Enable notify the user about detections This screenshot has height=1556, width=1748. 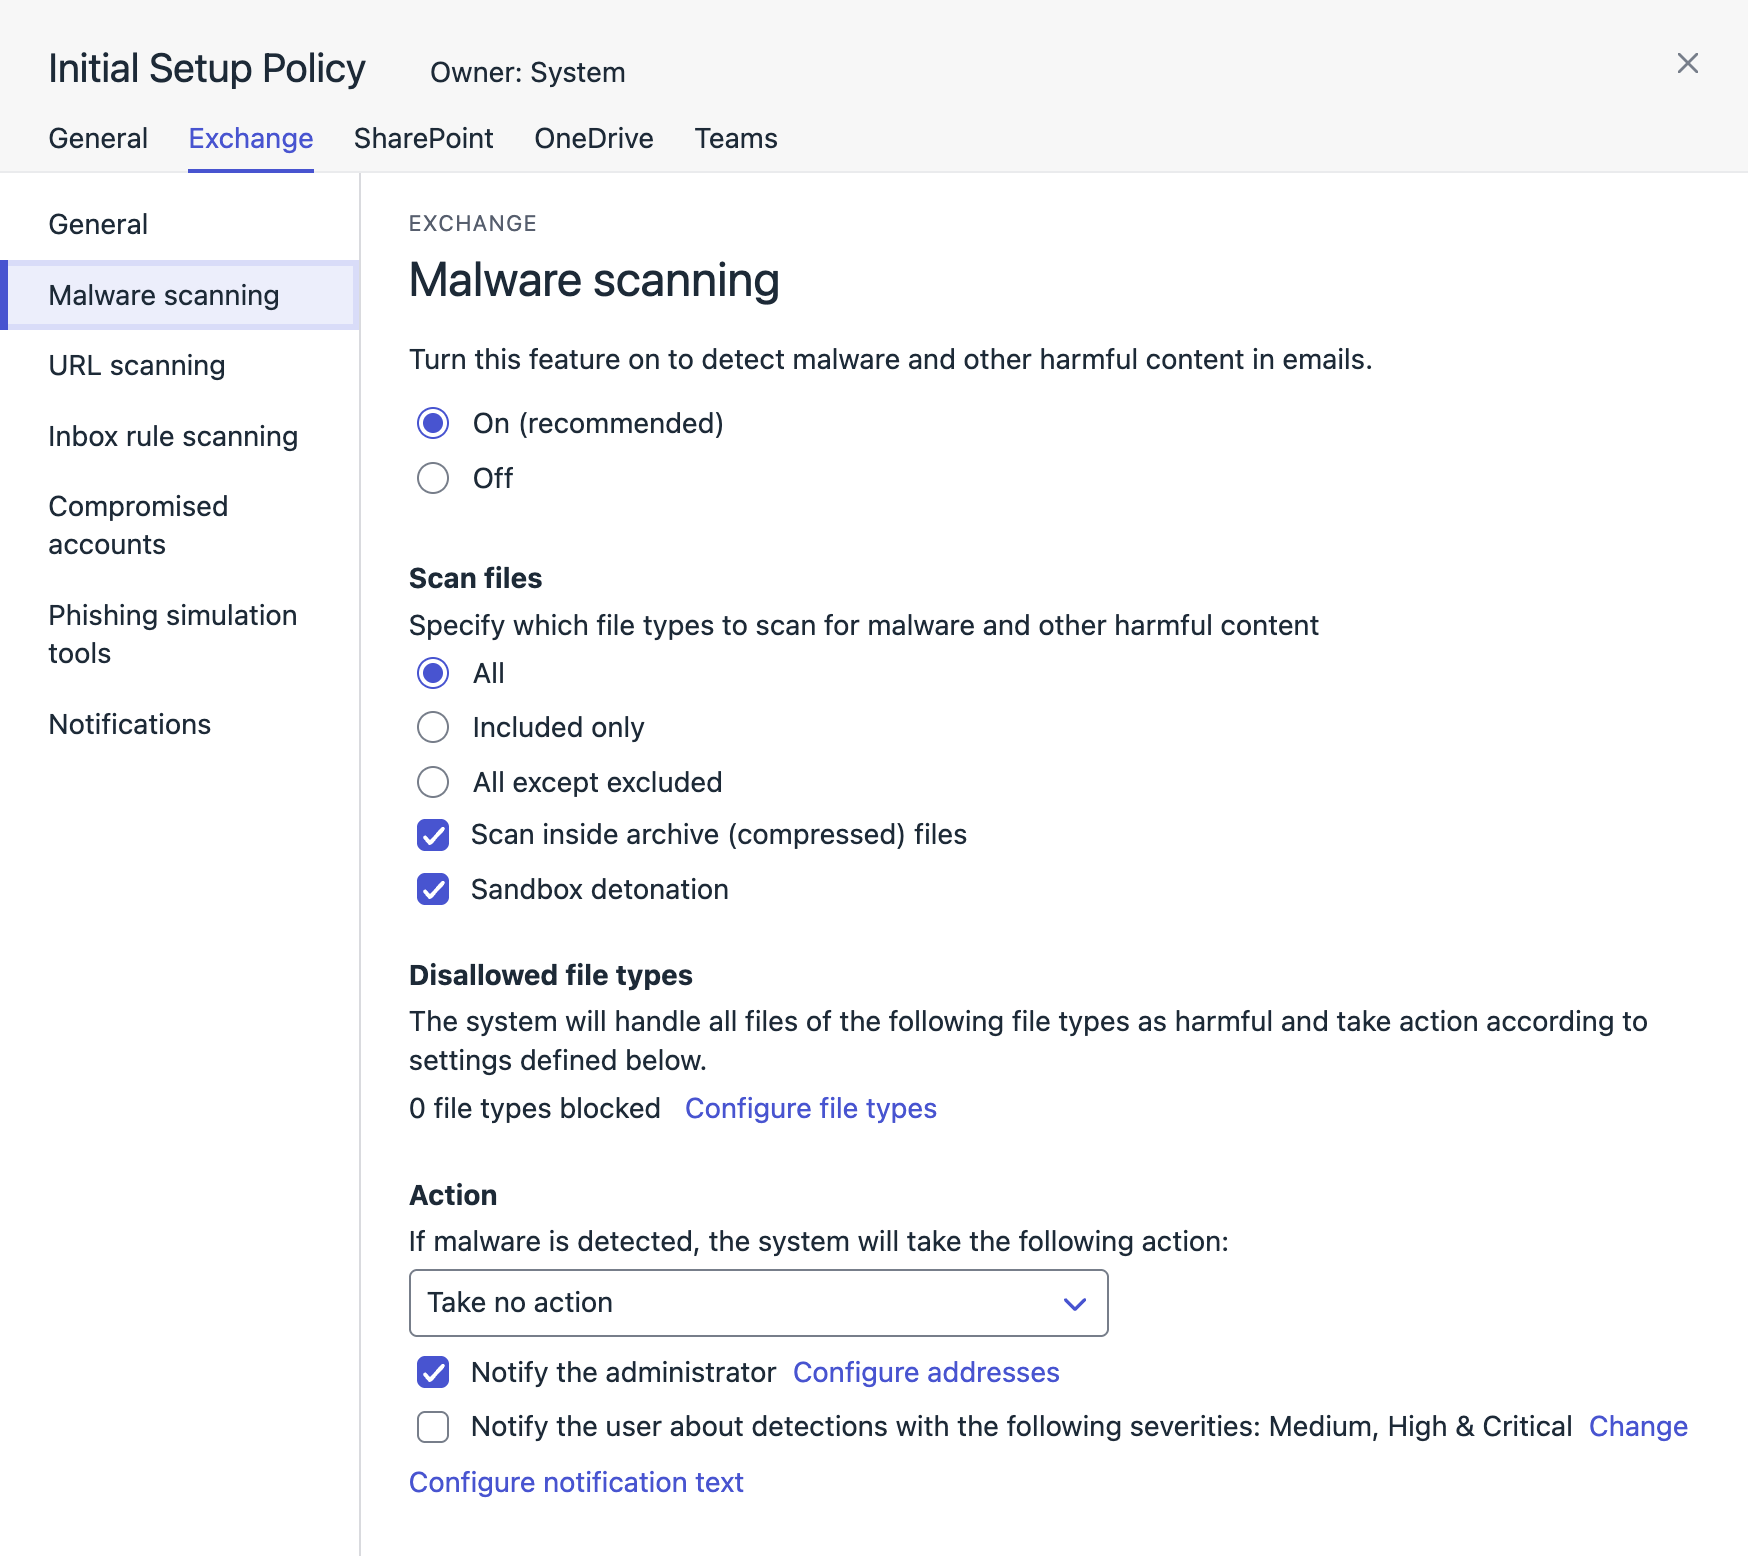(433, 1427)
